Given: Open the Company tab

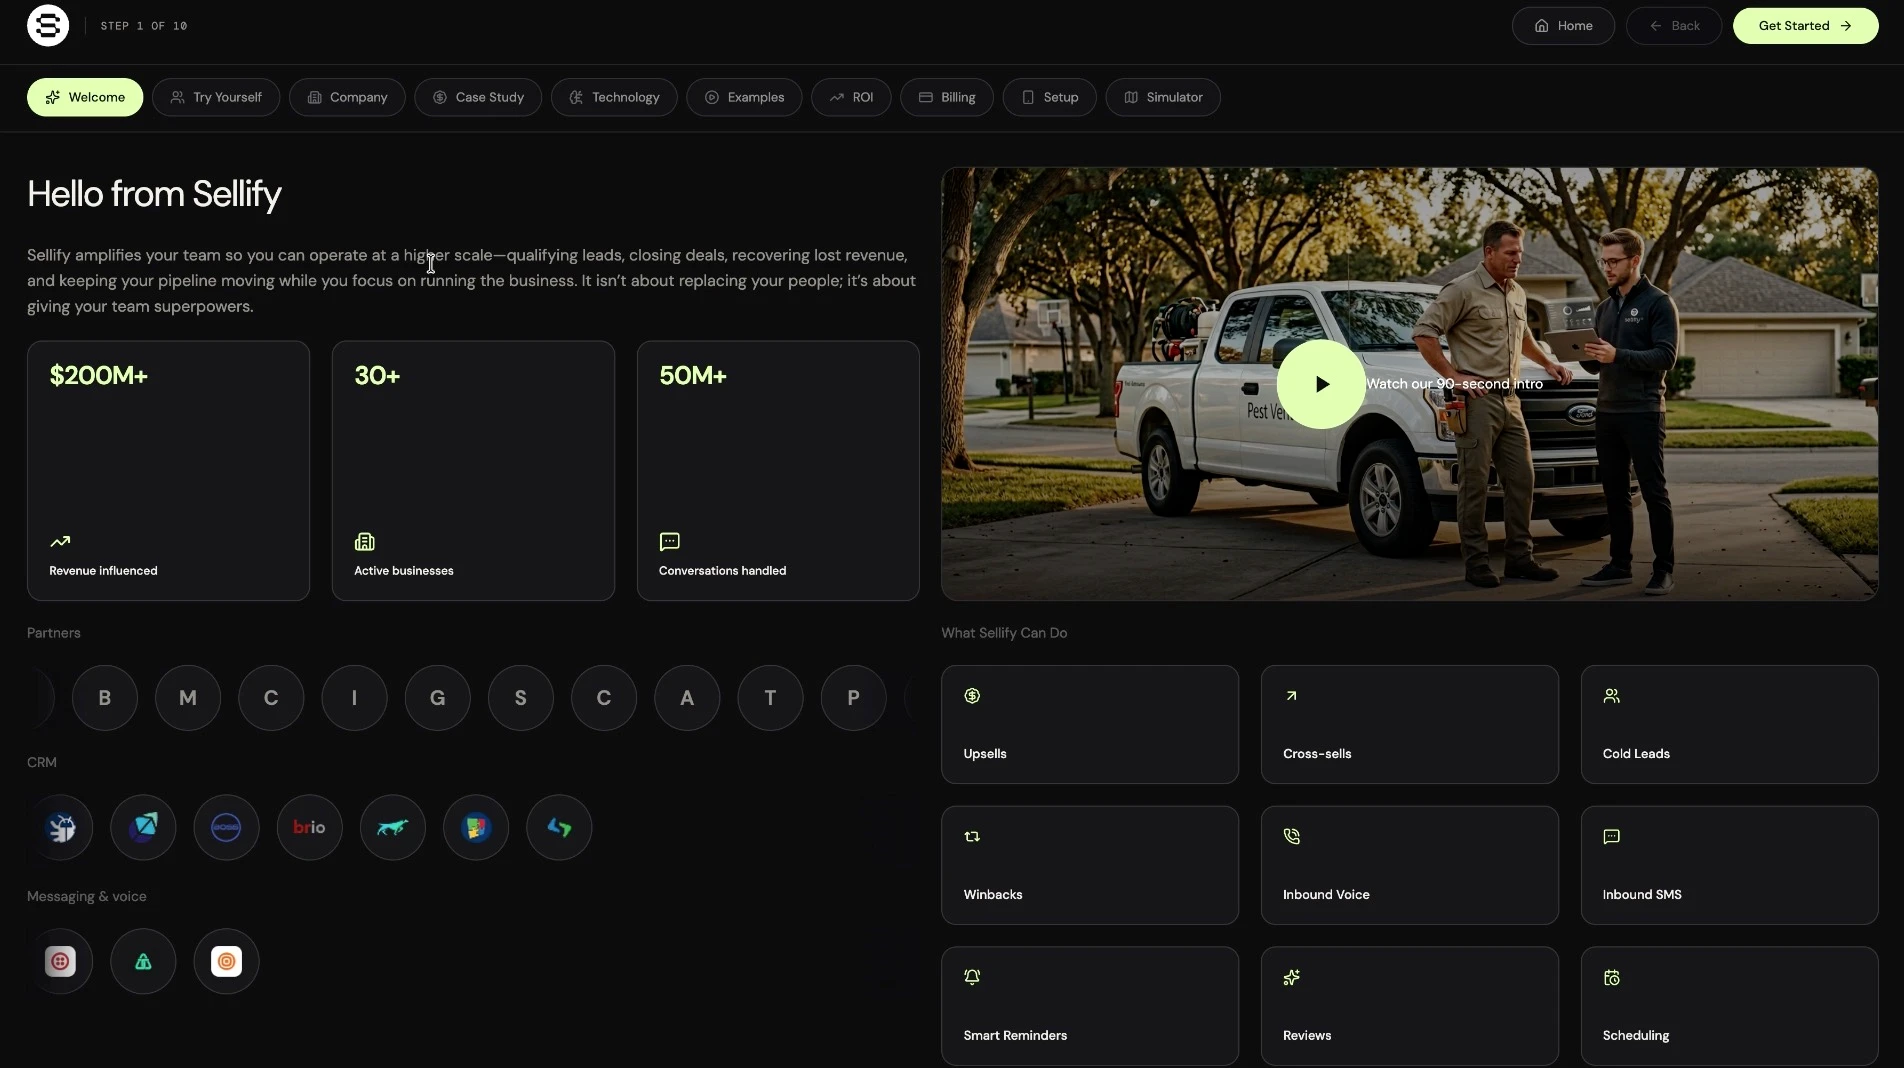Looking at the screenshot, I should click(x=347, y=97).
